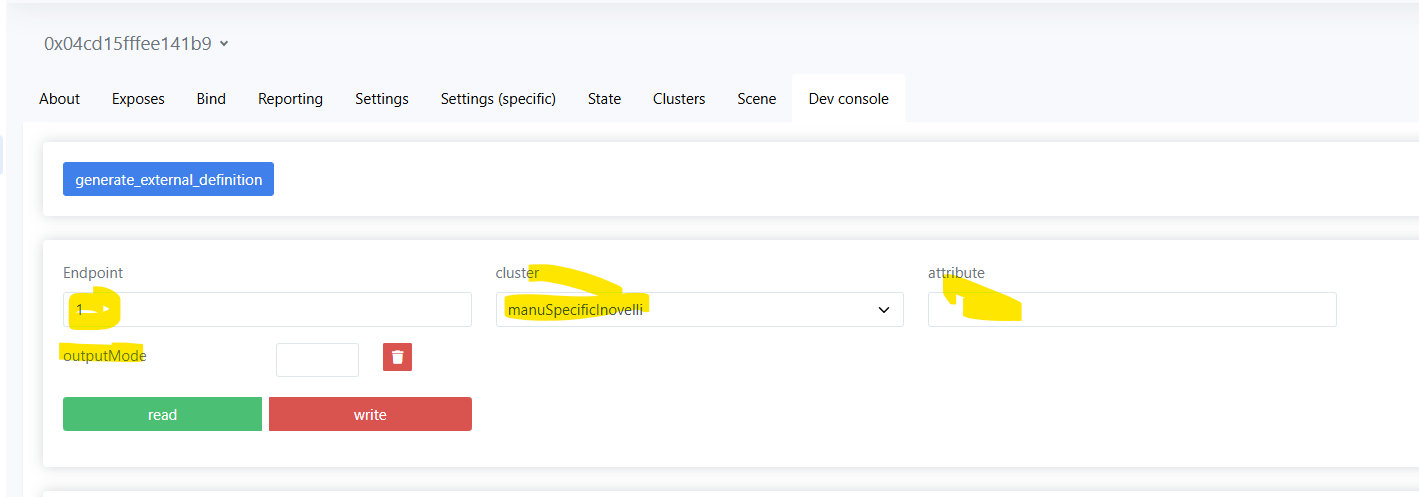Open the State tab
The height and width of the screenshot is (497, 1419).
[604, 99]
